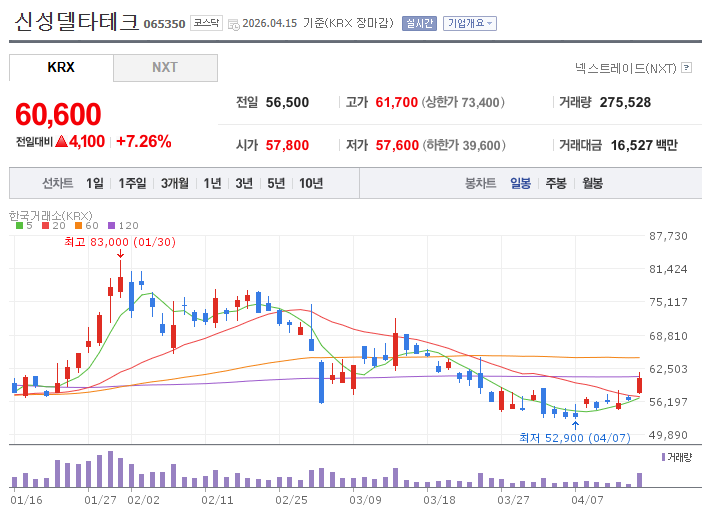Click the orange 60-day moving average swatch
This screenshot has height=513, width=702.
tap(78, 226)
